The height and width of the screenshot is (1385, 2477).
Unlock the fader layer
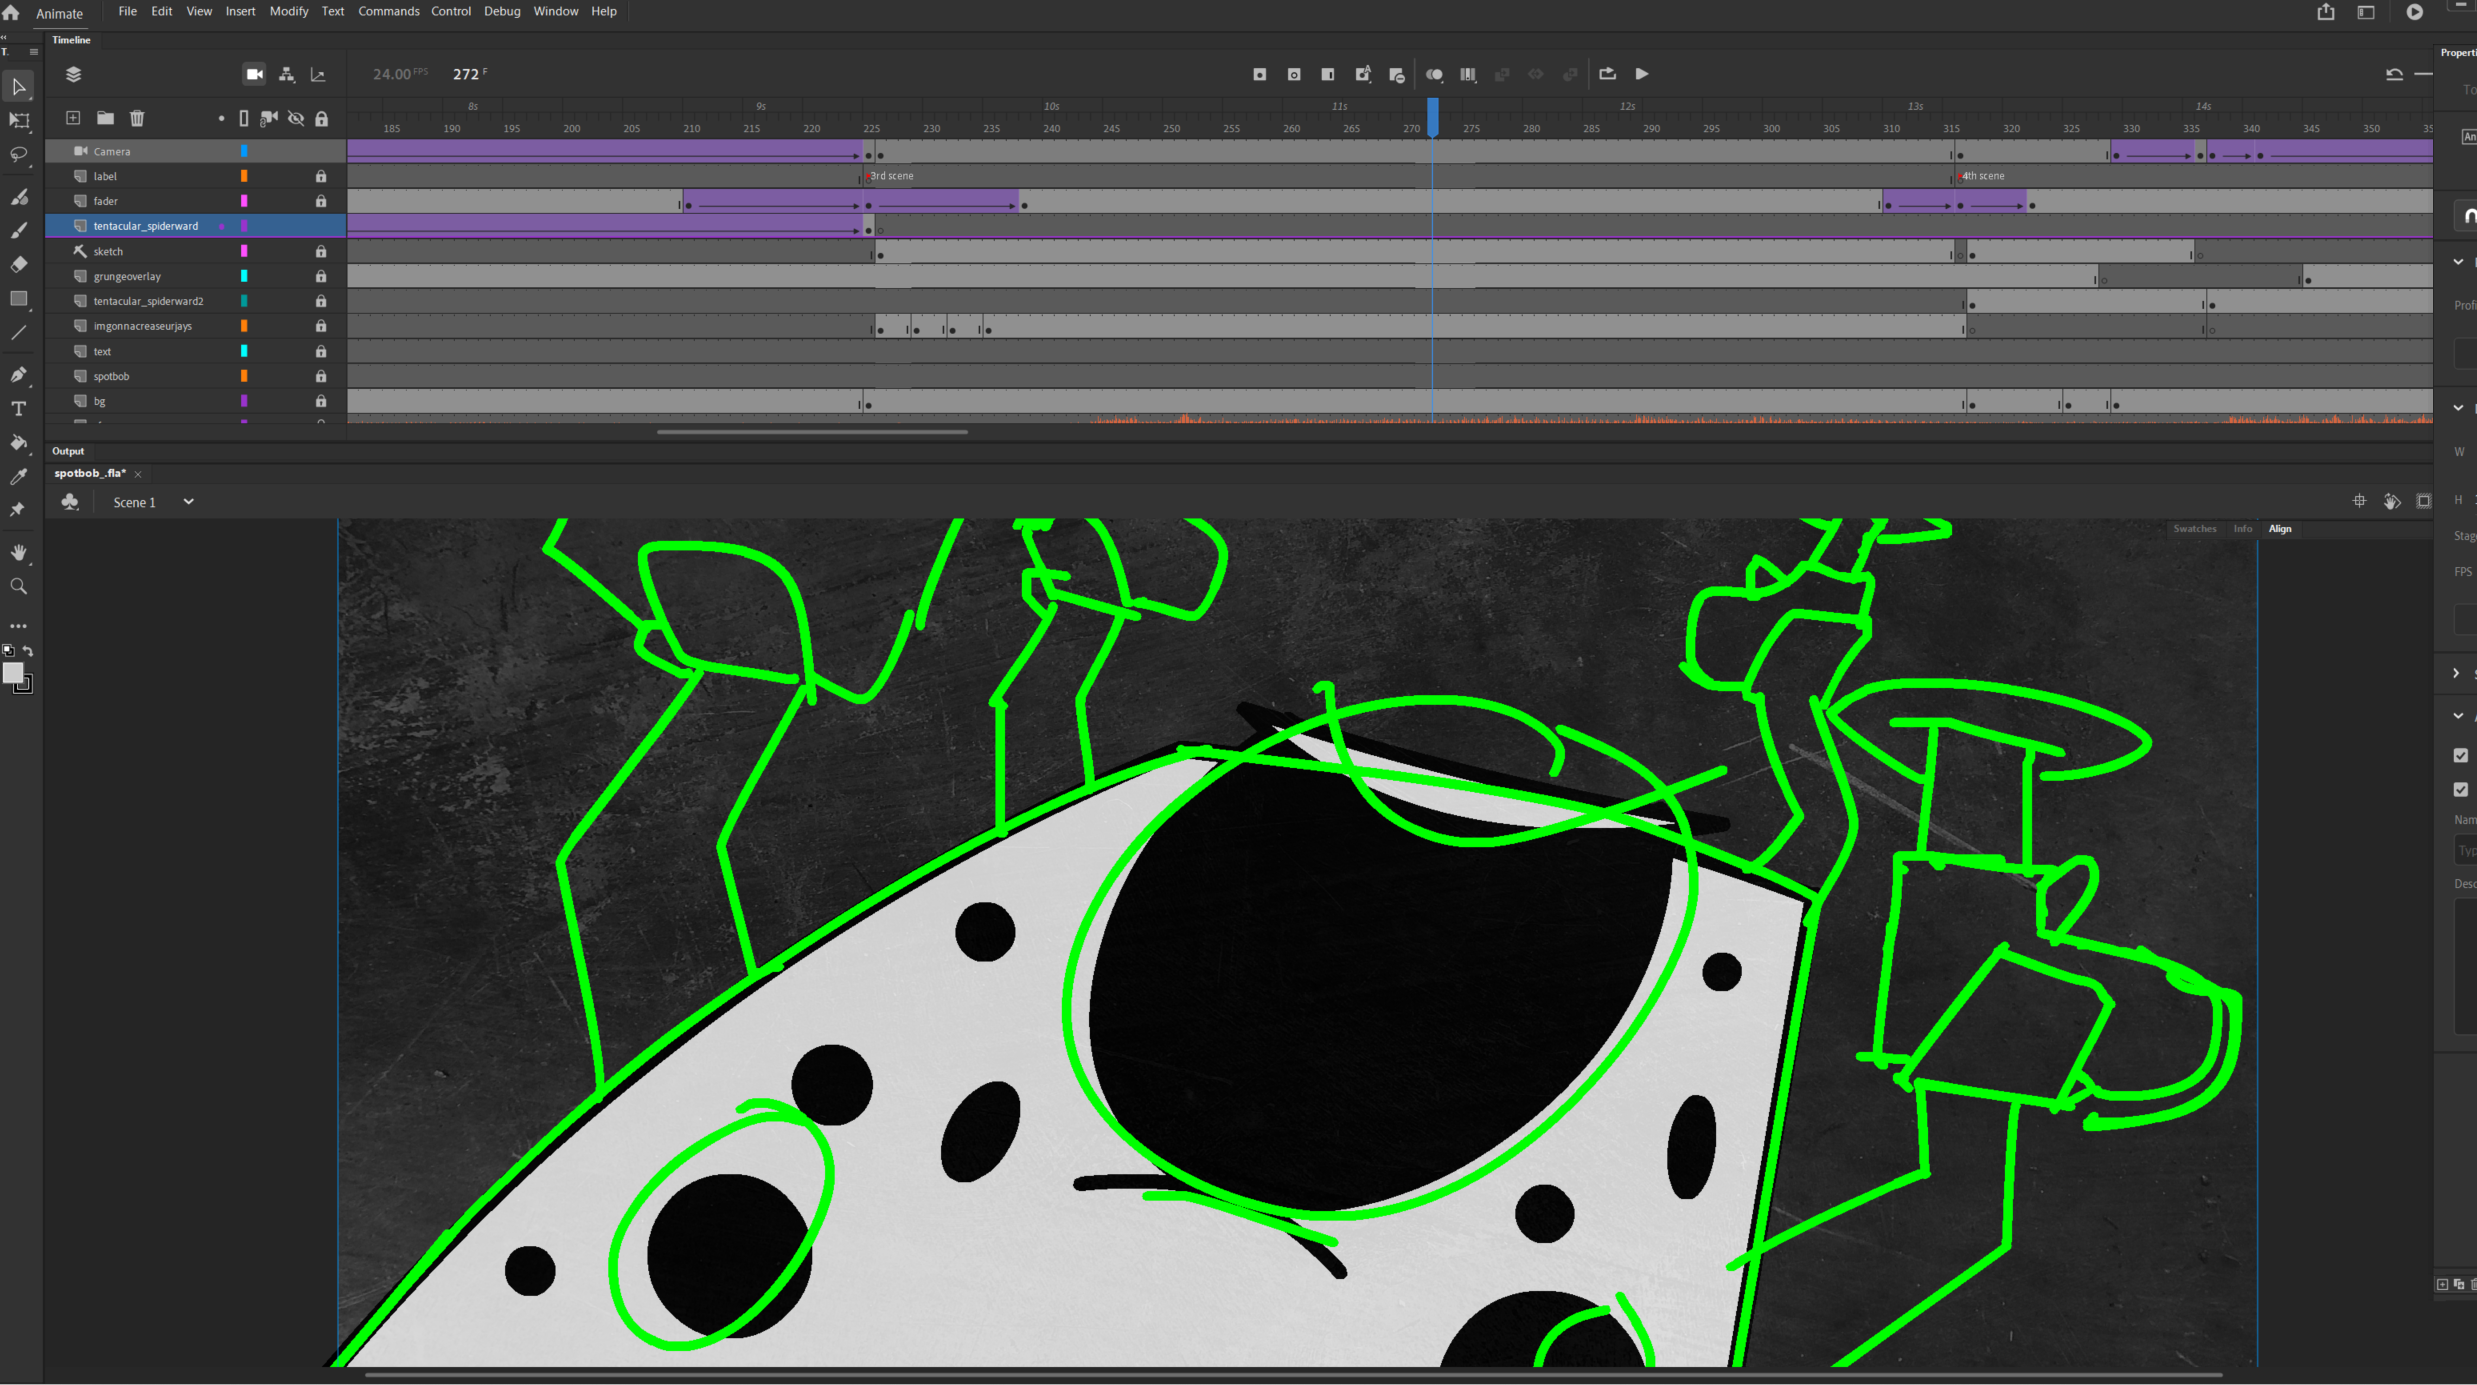(x=321, y=201)
